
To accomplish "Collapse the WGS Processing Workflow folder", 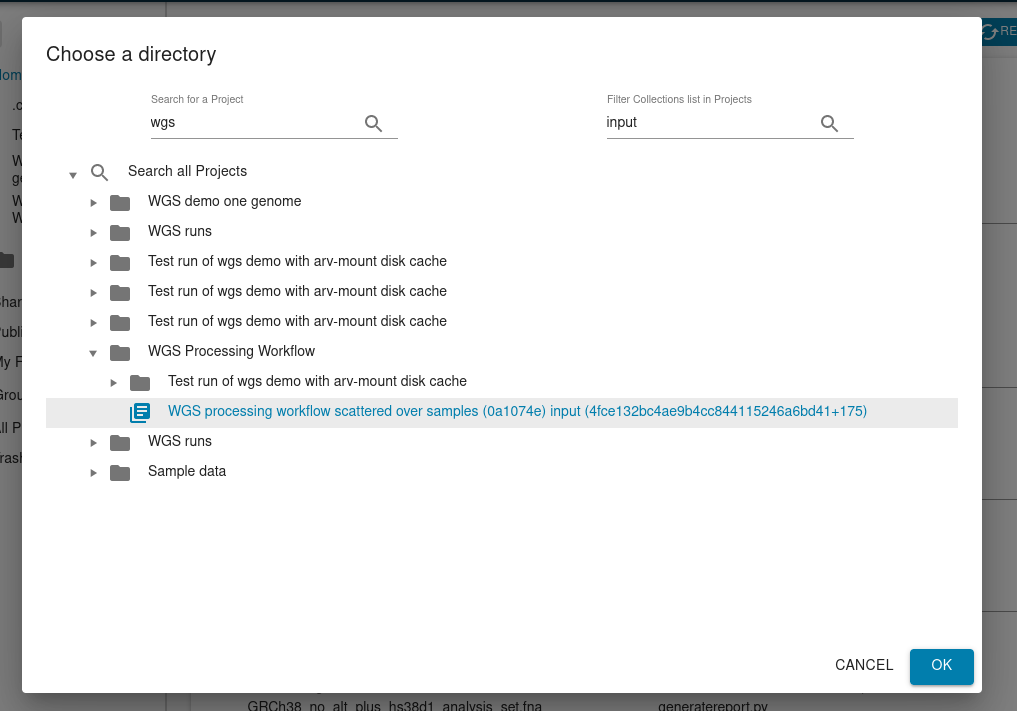I will point(93,353).
